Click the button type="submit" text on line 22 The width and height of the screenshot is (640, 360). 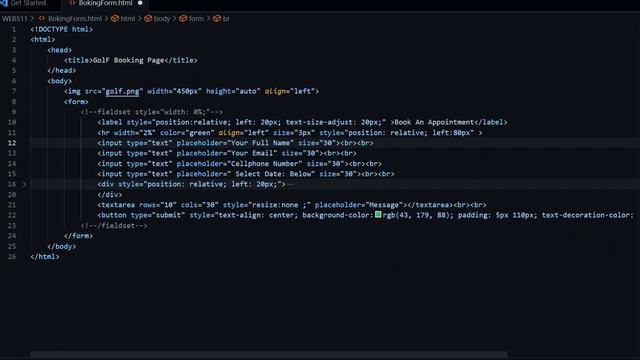click(x=141, y=216)
